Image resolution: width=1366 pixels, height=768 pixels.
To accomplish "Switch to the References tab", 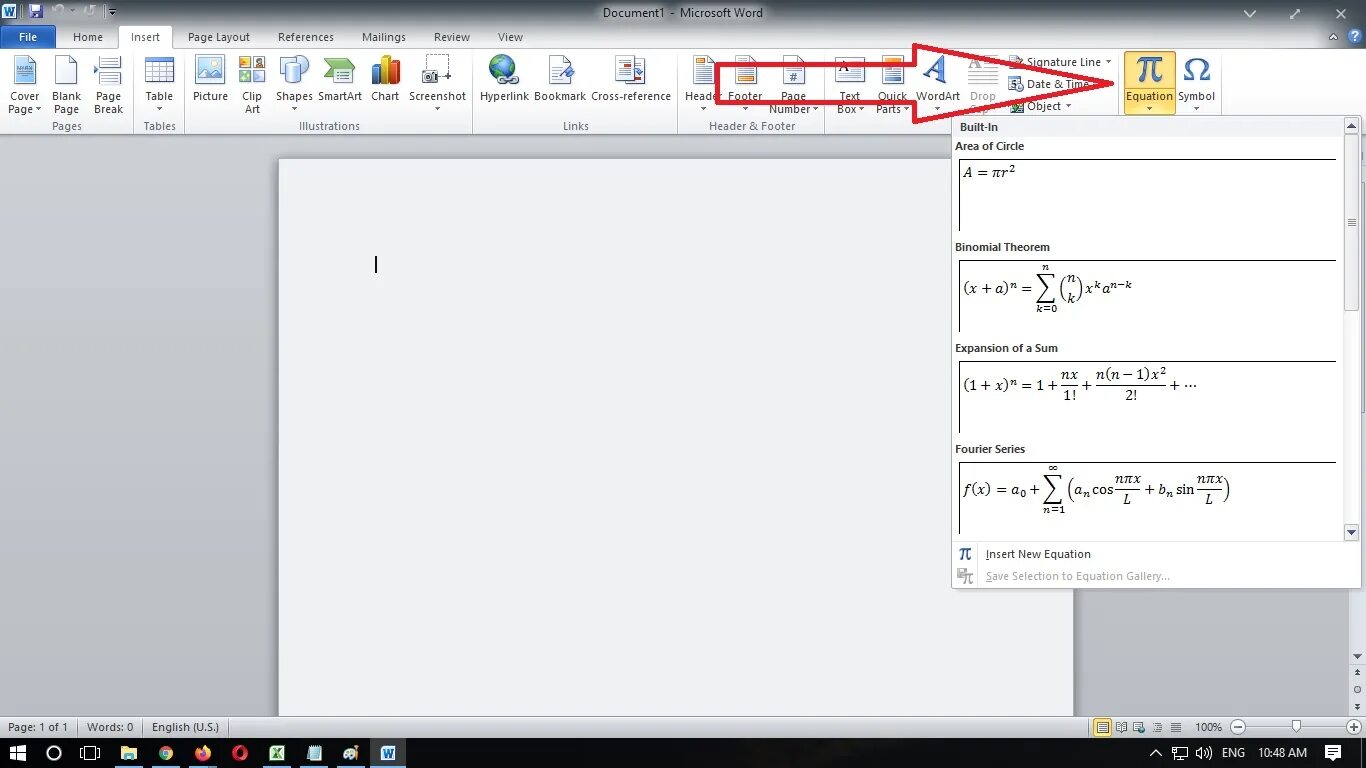I will tap(306, 37).
